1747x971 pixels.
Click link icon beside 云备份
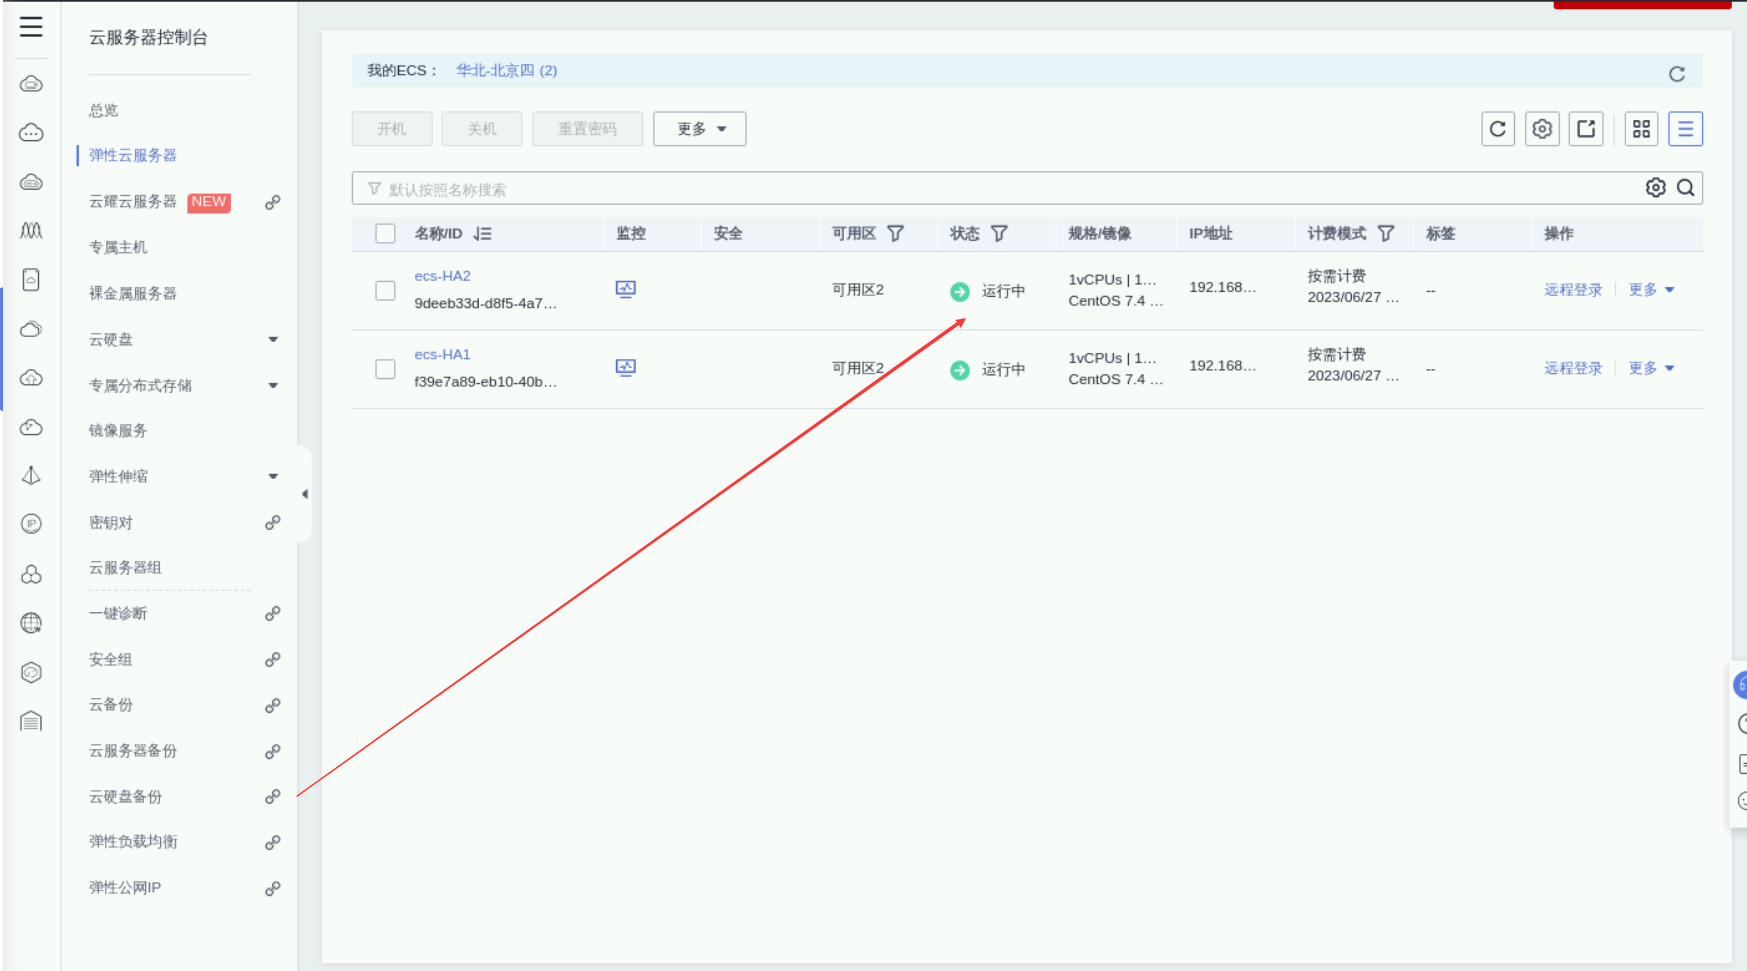click(x=272, y=705)
